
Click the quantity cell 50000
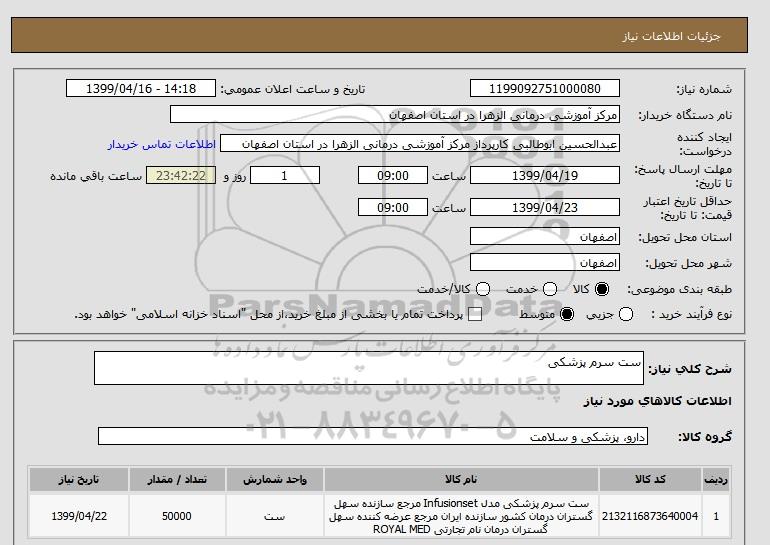pos(177,516)
